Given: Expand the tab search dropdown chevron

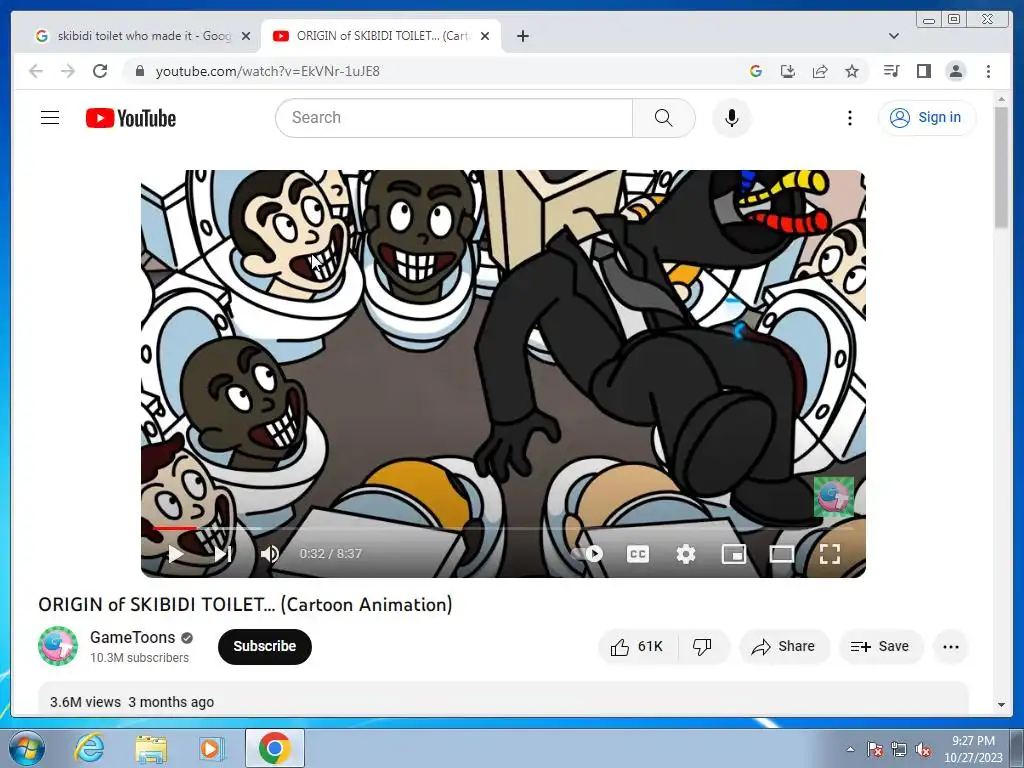Looking at the screenshot, I should pyautogui.click(x=893, y=36).
